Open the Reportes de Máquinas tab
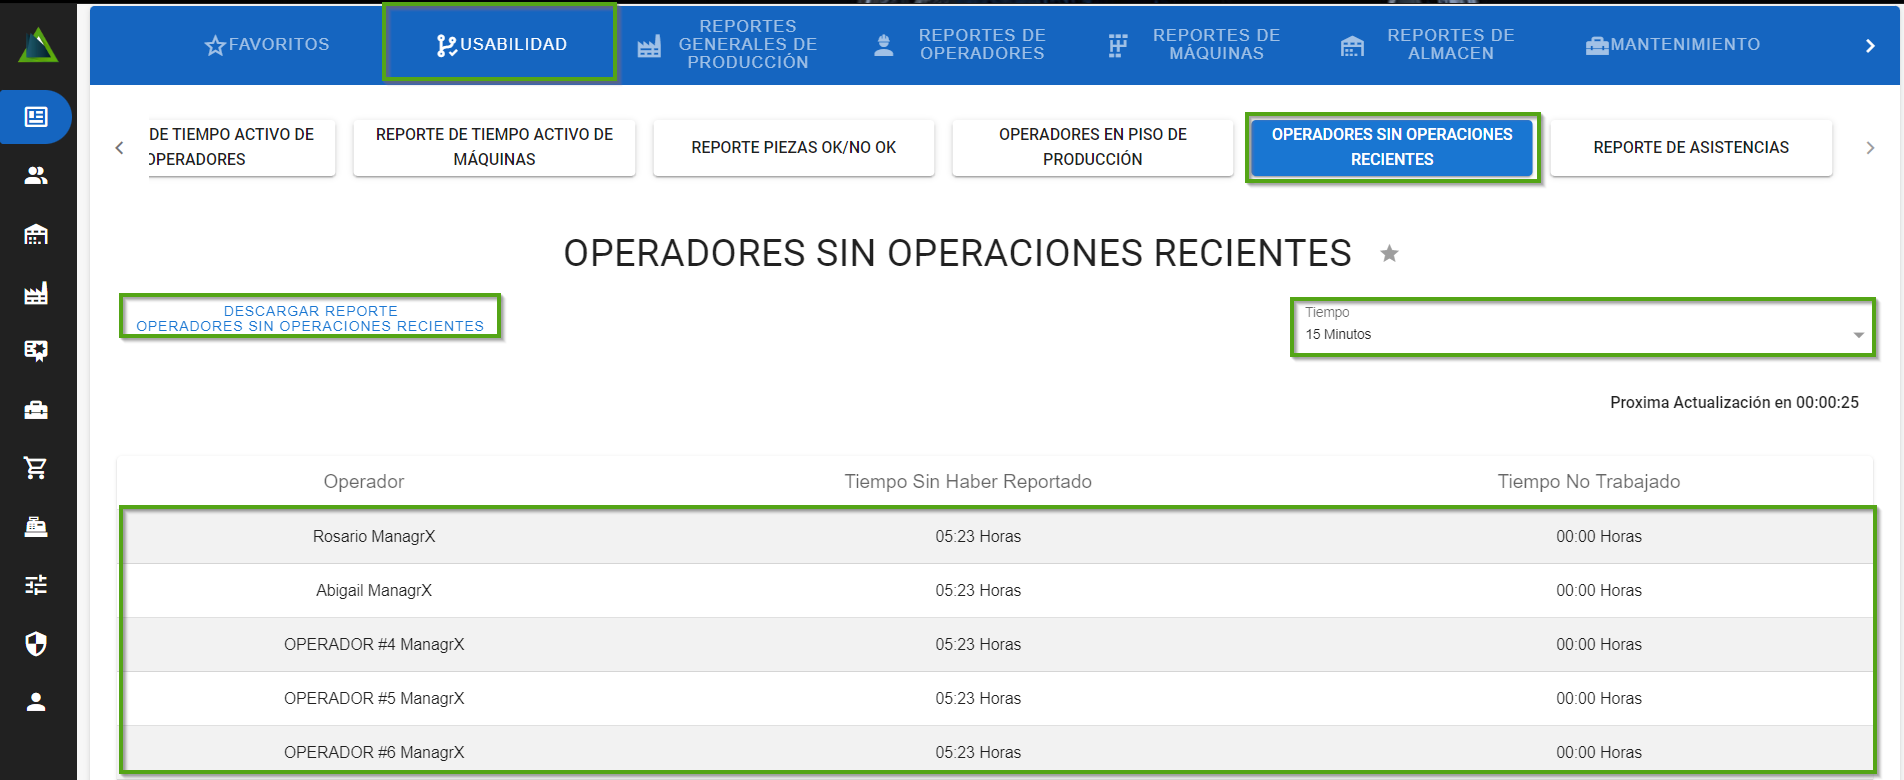The height and width of the screenshot is (780, 1904). 1195,45
